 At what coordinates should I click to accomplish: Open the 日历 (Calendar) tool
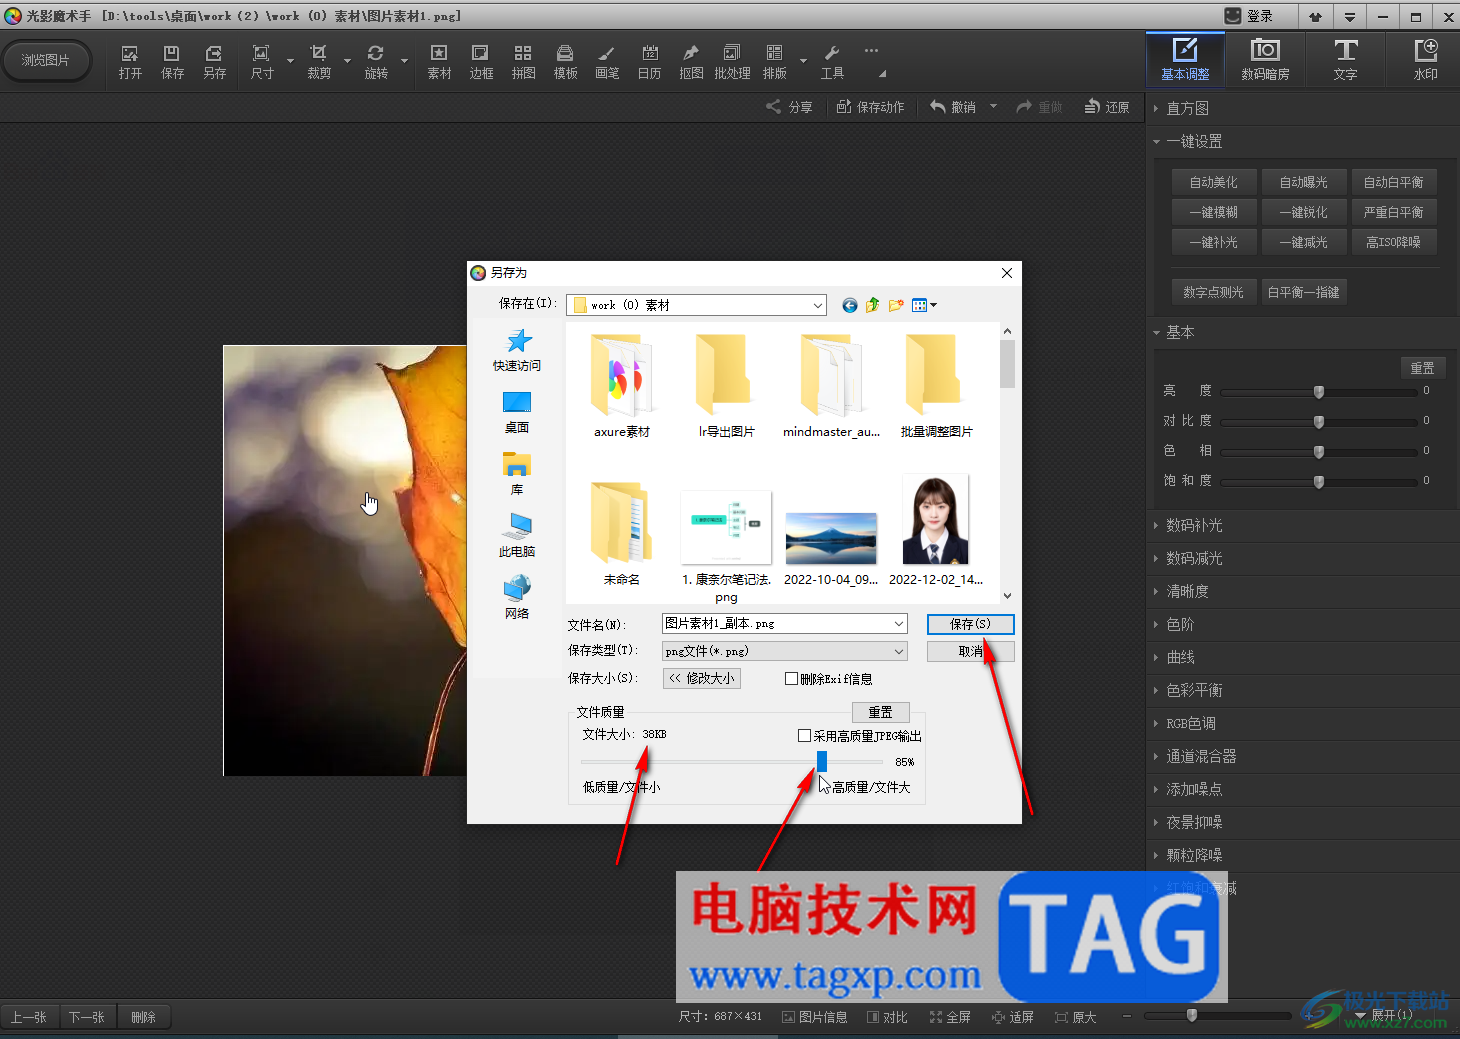(649, 62)
